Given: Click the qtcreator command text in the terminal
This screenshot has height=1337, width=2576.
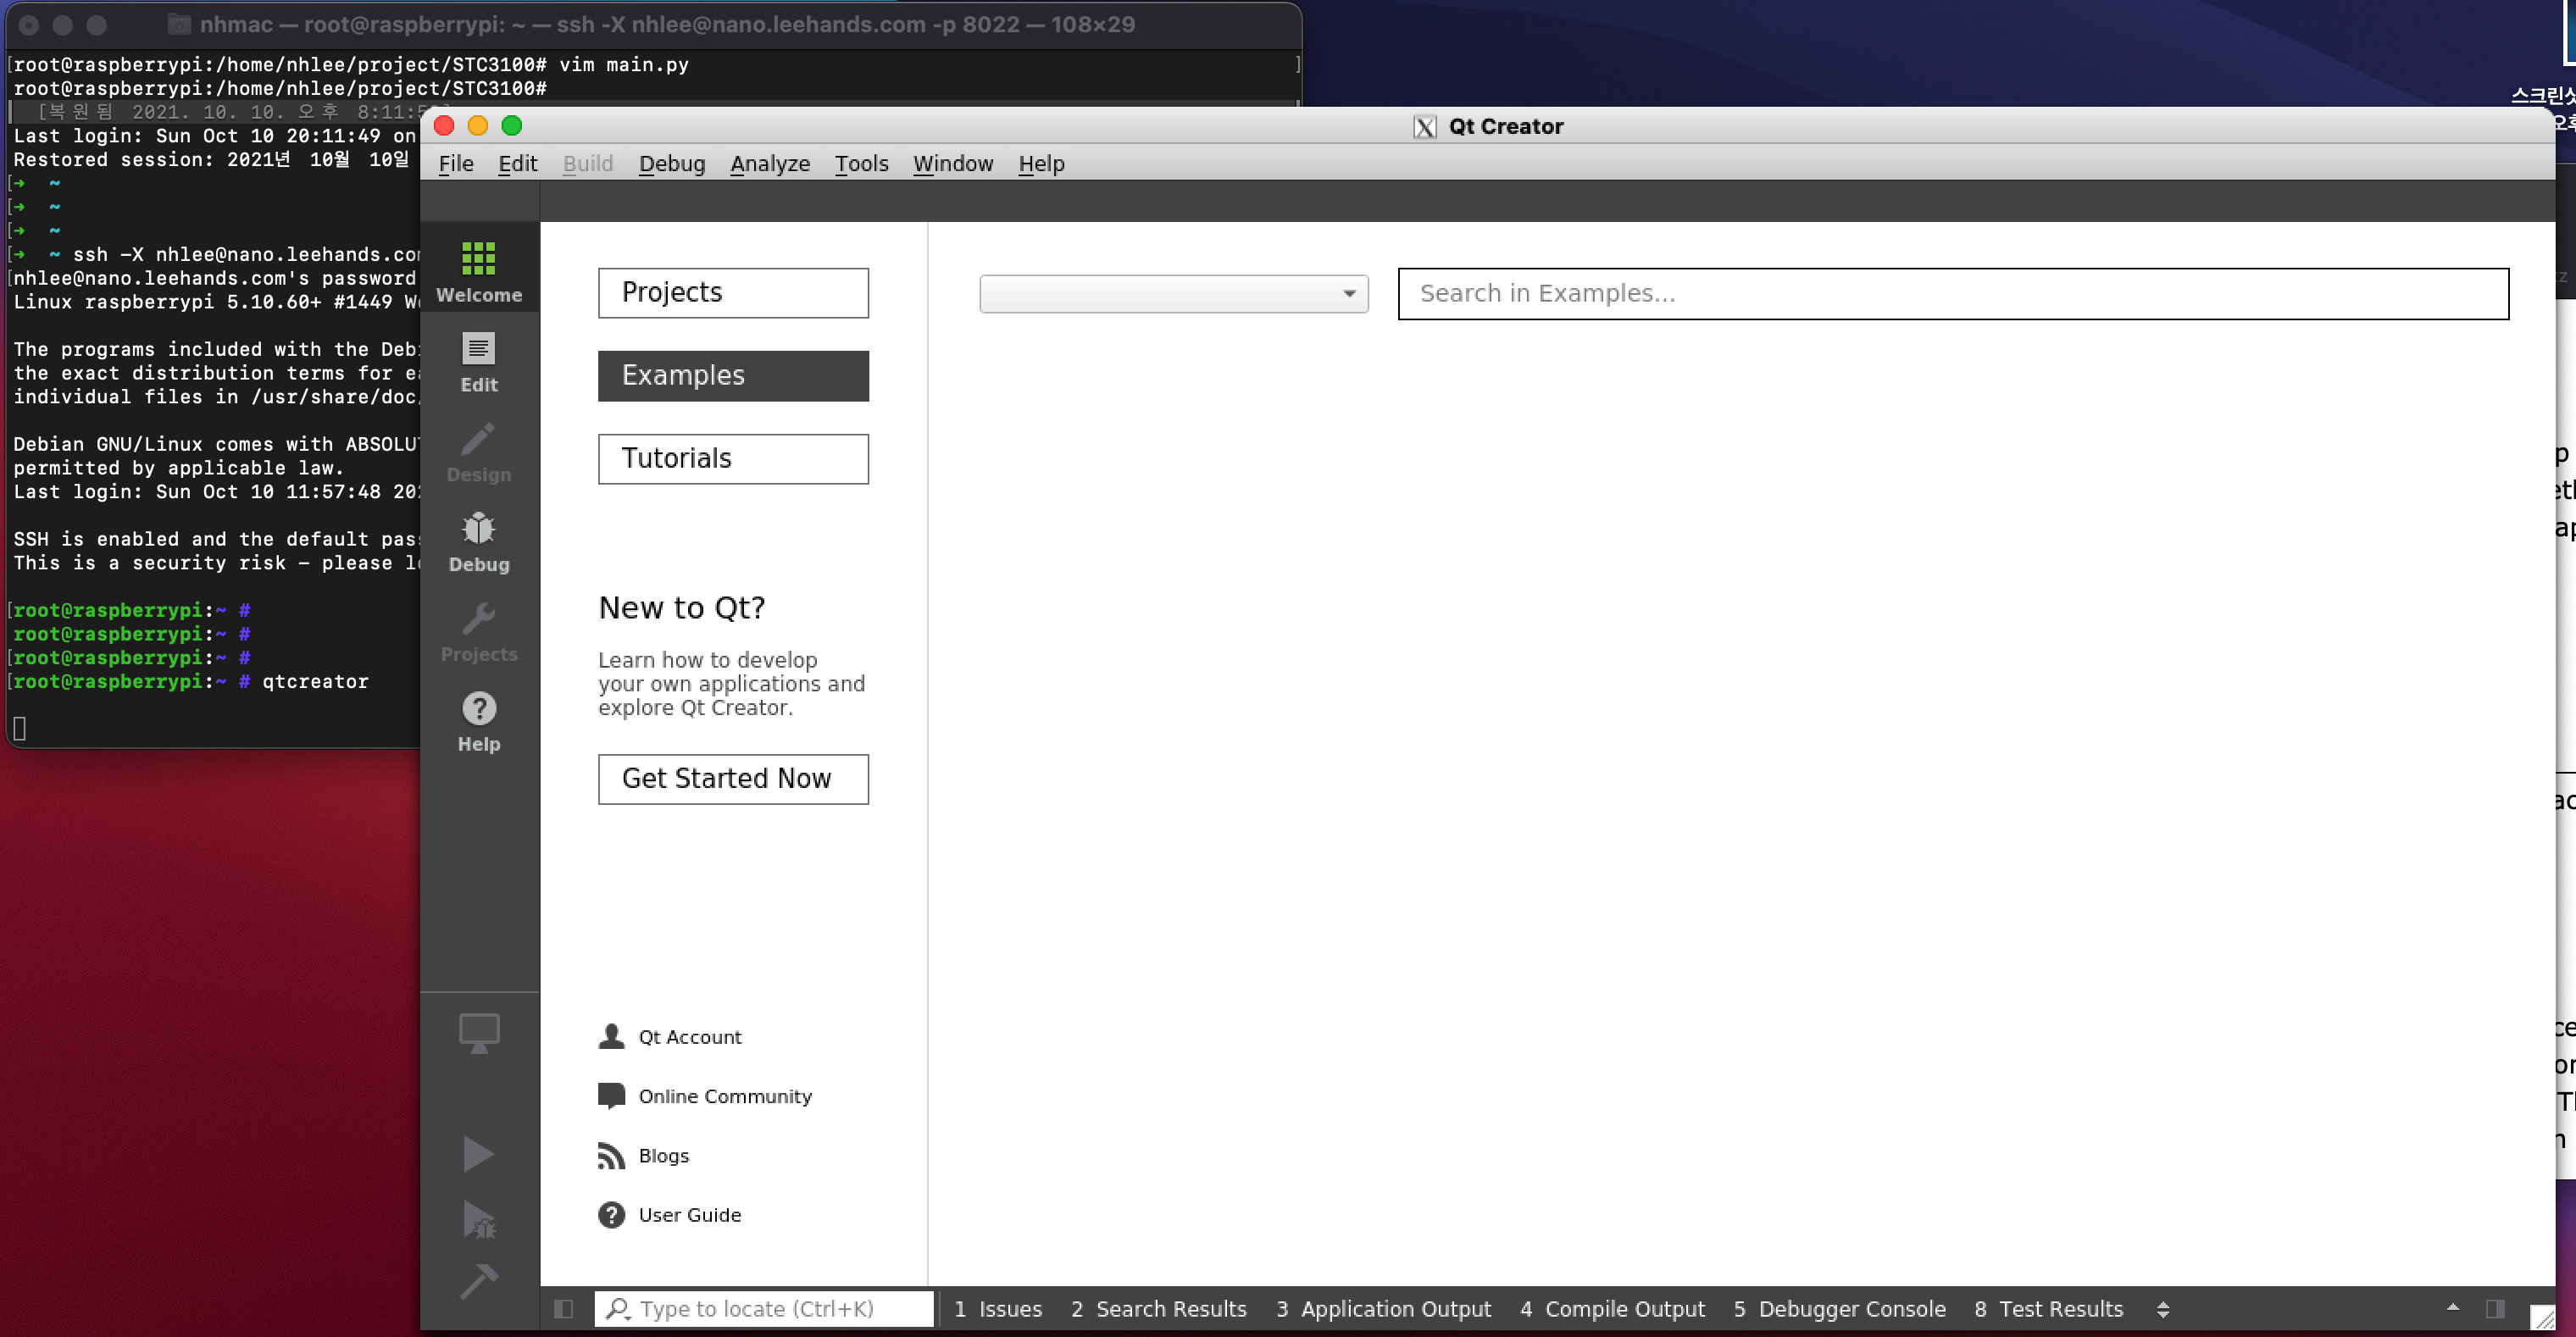Looking at the screenshot, I should [315, 682].
